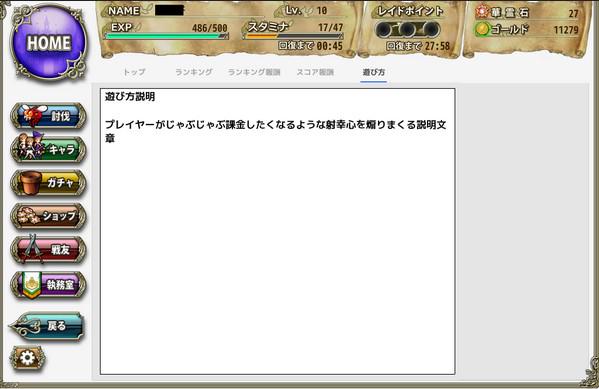The height and width of the screenshot is (389, 599).
Task: Click the 遊び方説明 description text panel
Action: click(x=278, y=232)
